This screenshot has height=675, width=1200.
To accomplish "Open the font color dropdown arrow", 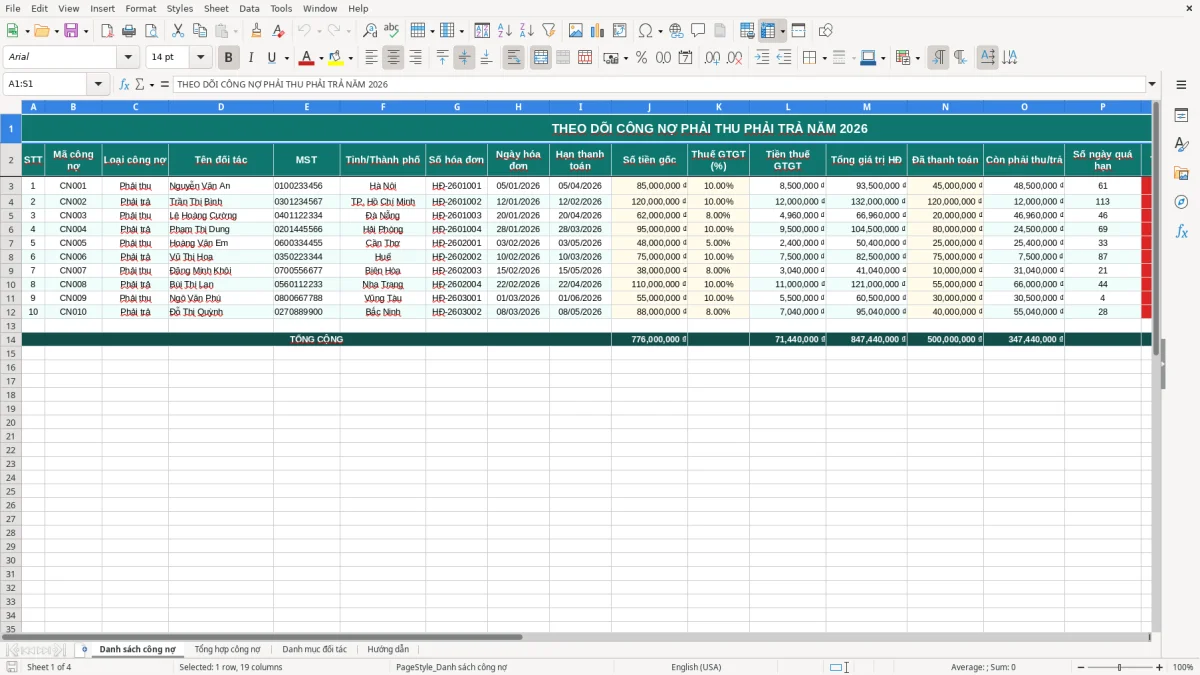I will tap(320, 58).
